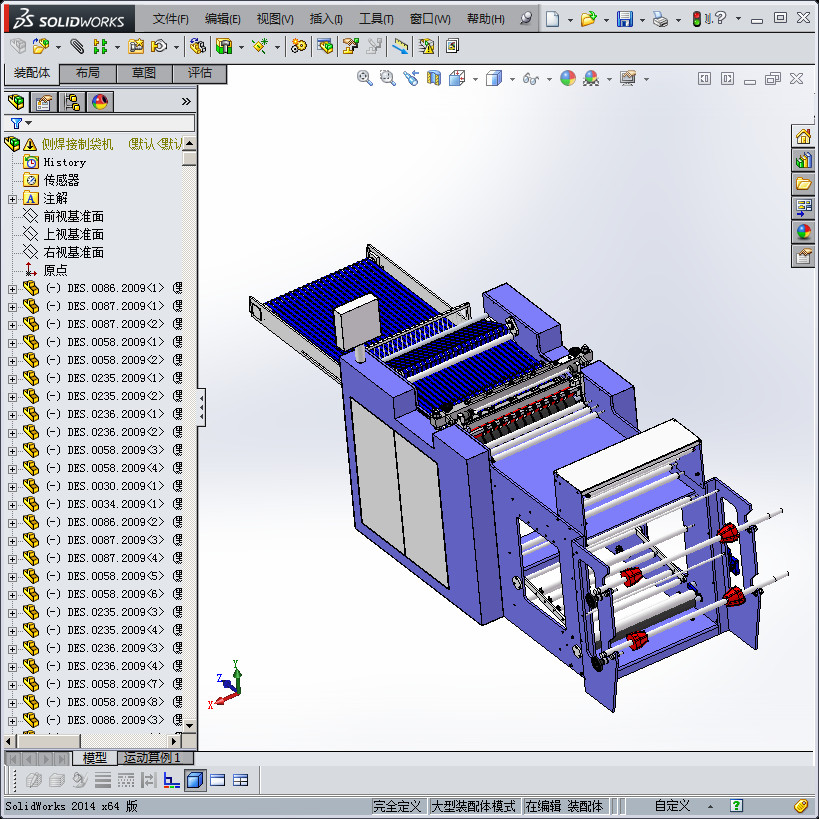
Task: Select the 传感器 tree item
Action: pos(61,180)
